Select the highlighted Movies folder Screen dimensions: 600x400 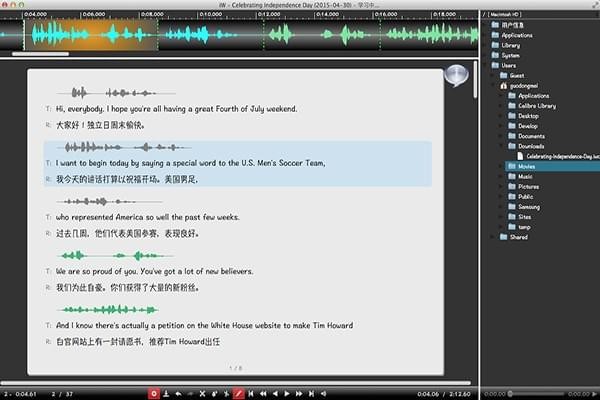click(553, 167)
